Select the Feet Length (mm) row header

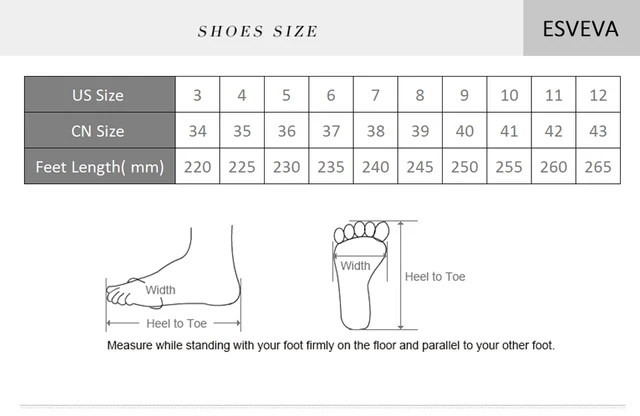(100, 166)
